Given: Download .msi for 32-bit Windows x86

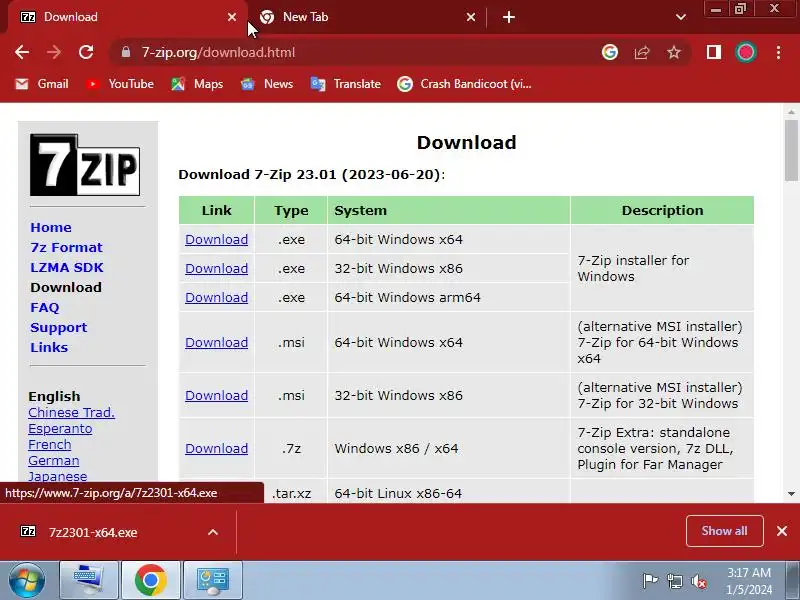Looking at the screenshot, I should tap(216, 395).
